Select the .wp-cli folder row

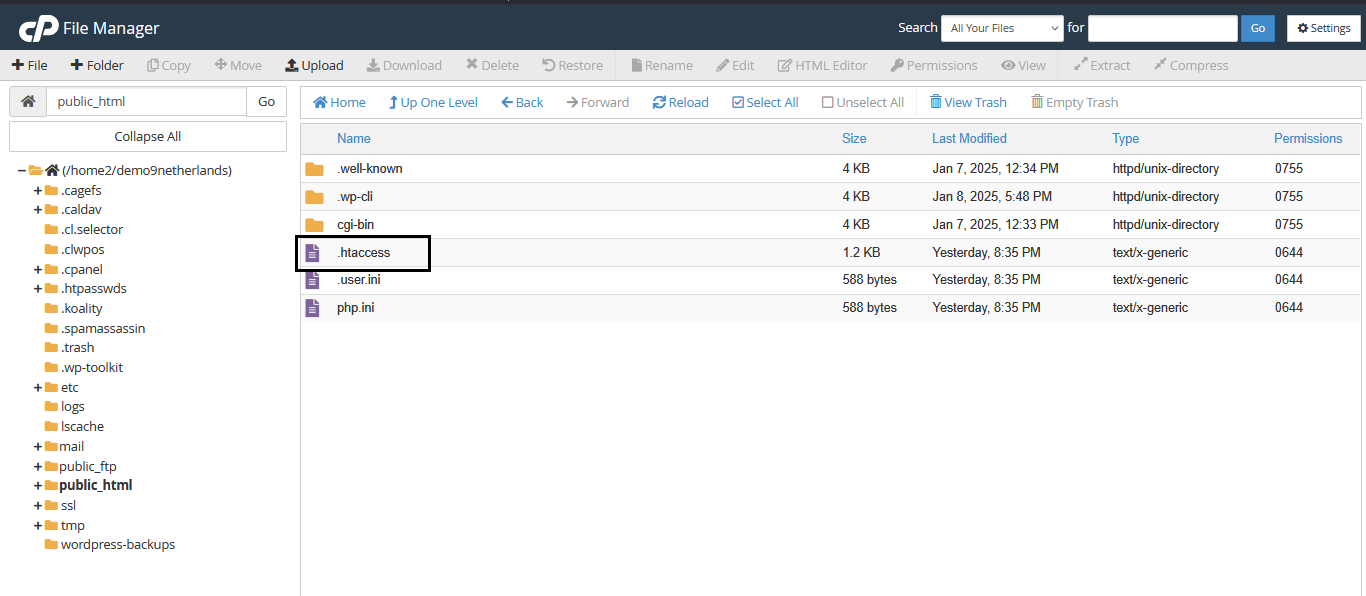click(x=830, y=196)
